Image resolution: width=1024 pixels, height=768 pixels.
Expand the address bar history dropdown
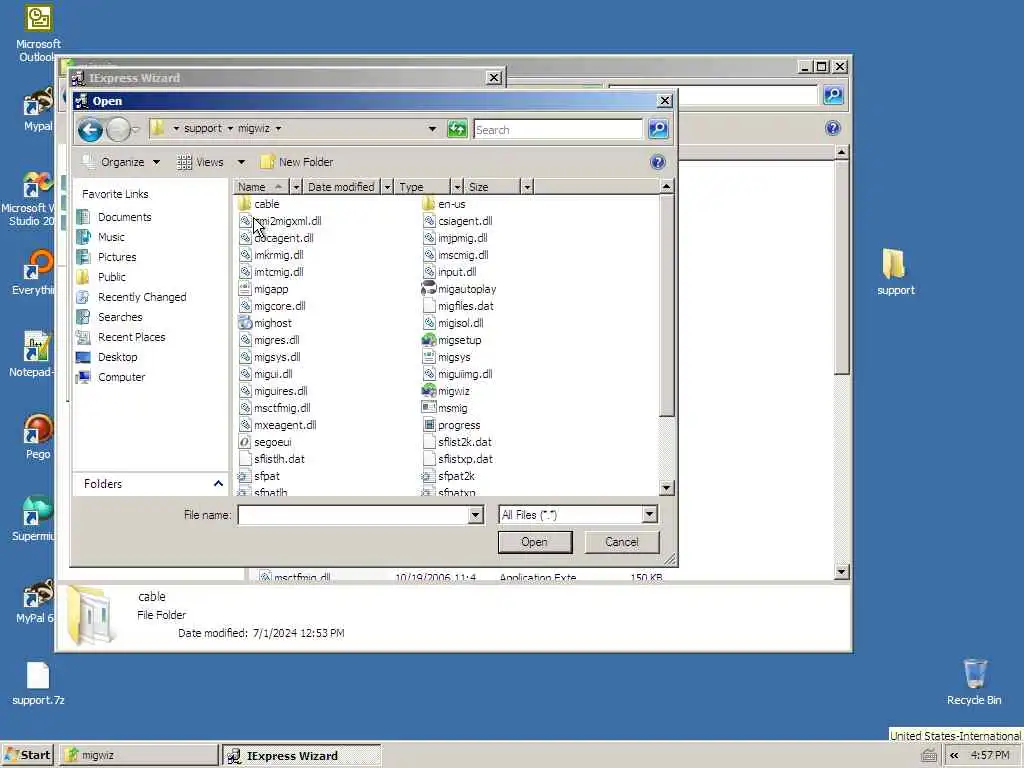tap(432, 129)
